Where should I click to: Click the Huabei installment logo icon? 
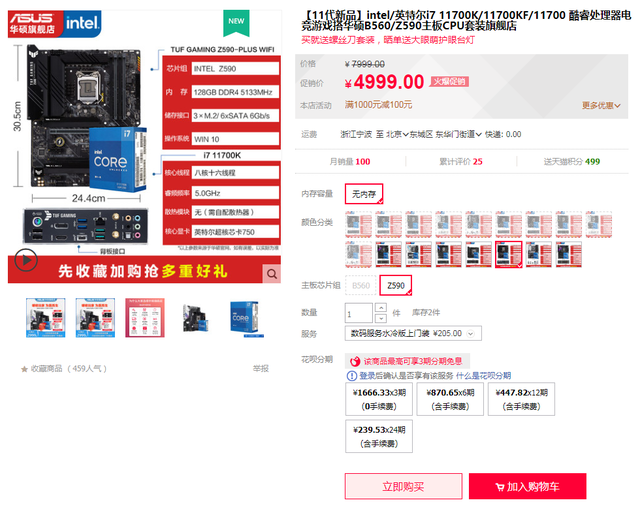point(355,361)
